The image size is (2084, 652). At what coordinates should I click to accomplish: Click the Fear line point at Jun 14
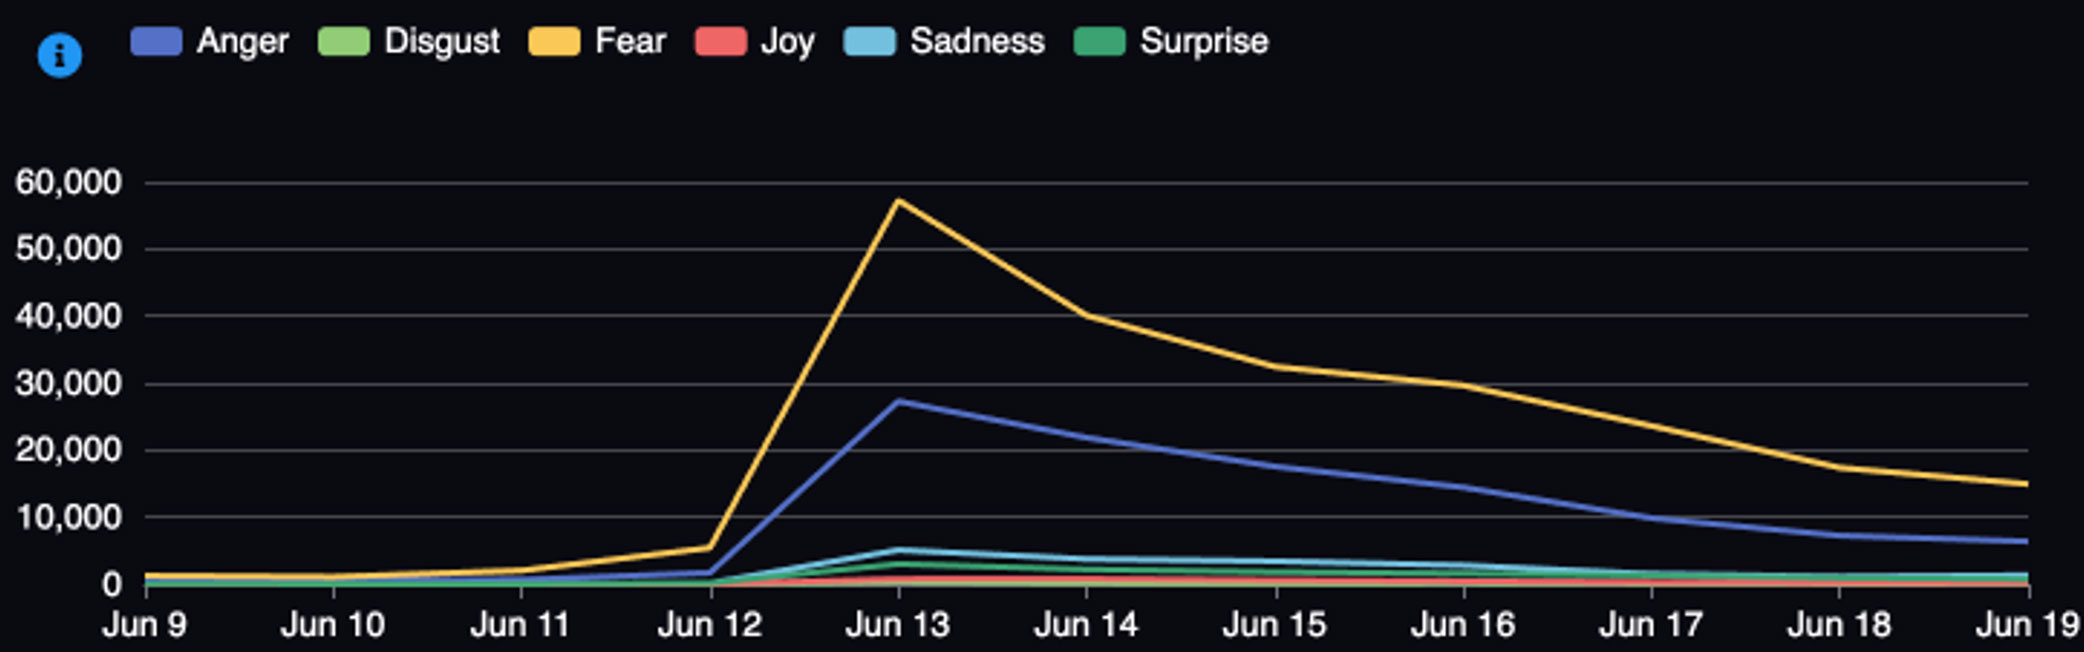(1087, 316)
